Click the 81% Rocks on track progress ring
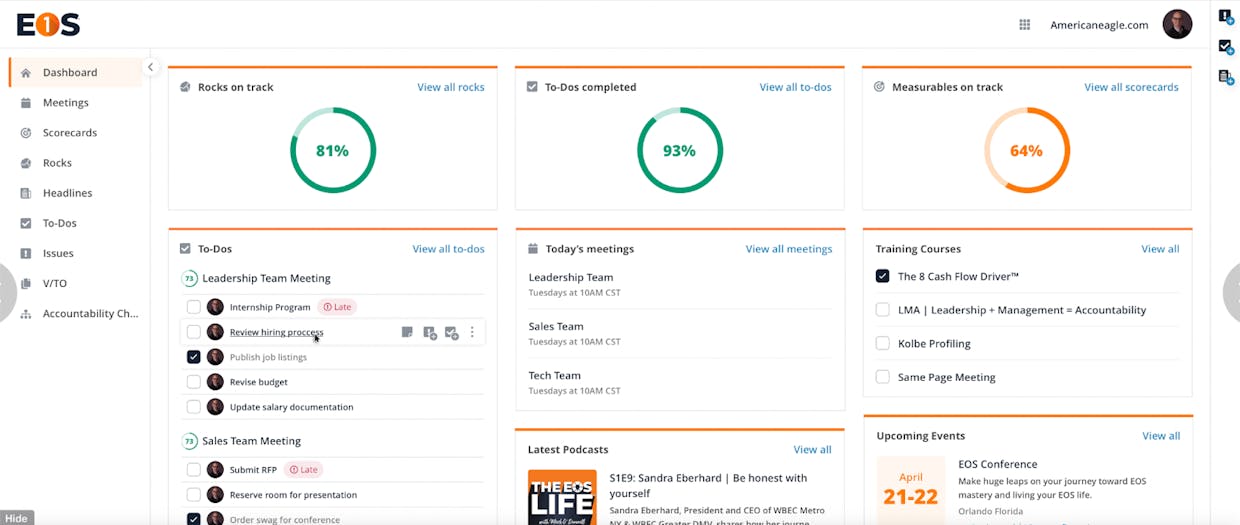 tap(333, 151)
